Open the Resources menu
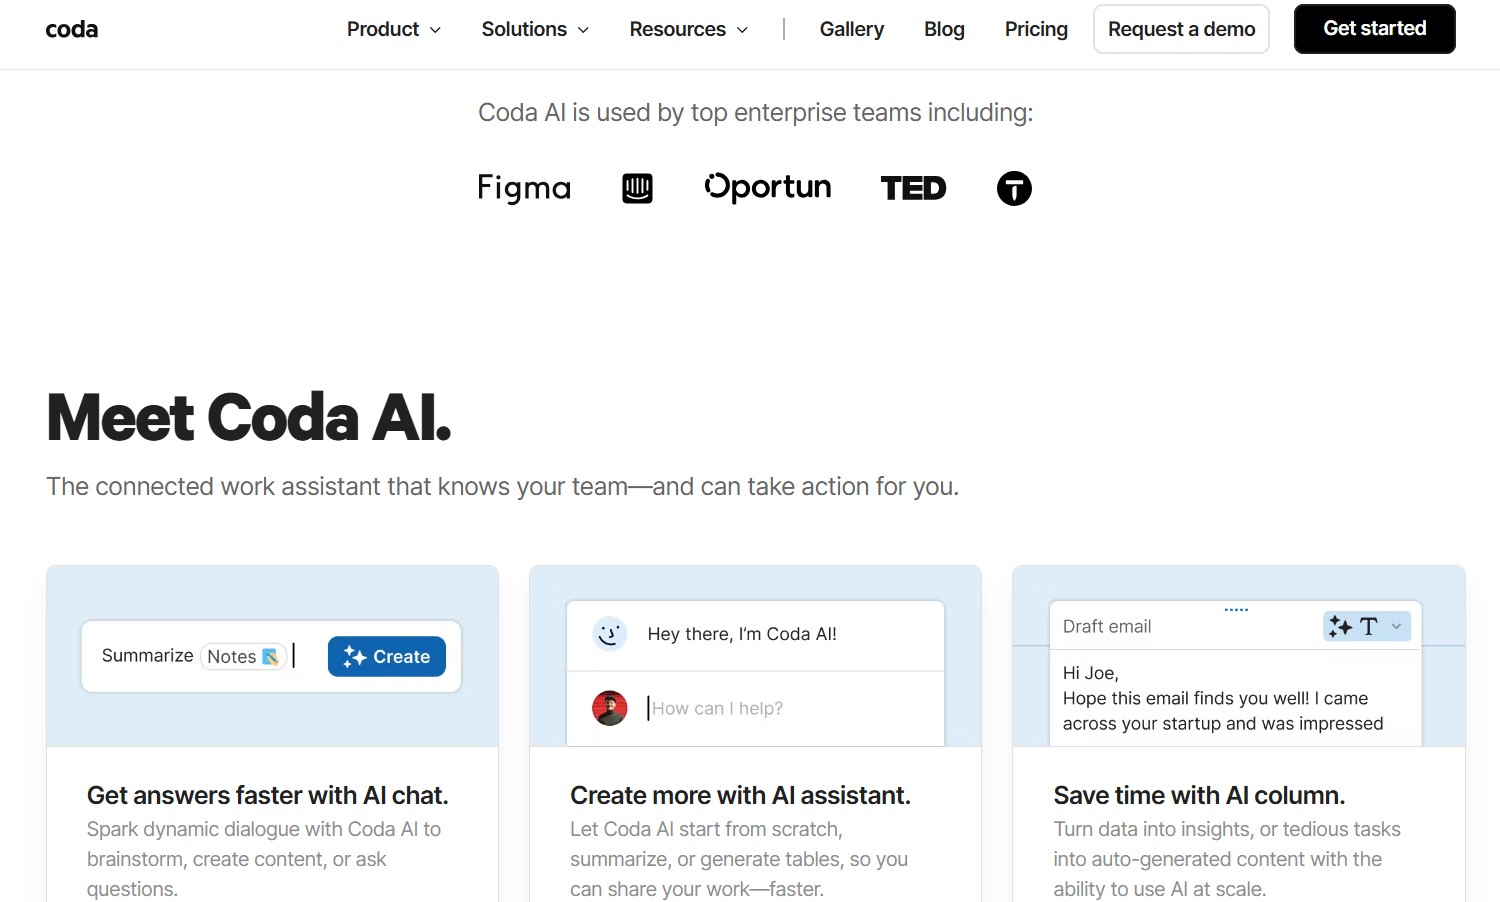 pyautogui.click(x=687, y=29)
